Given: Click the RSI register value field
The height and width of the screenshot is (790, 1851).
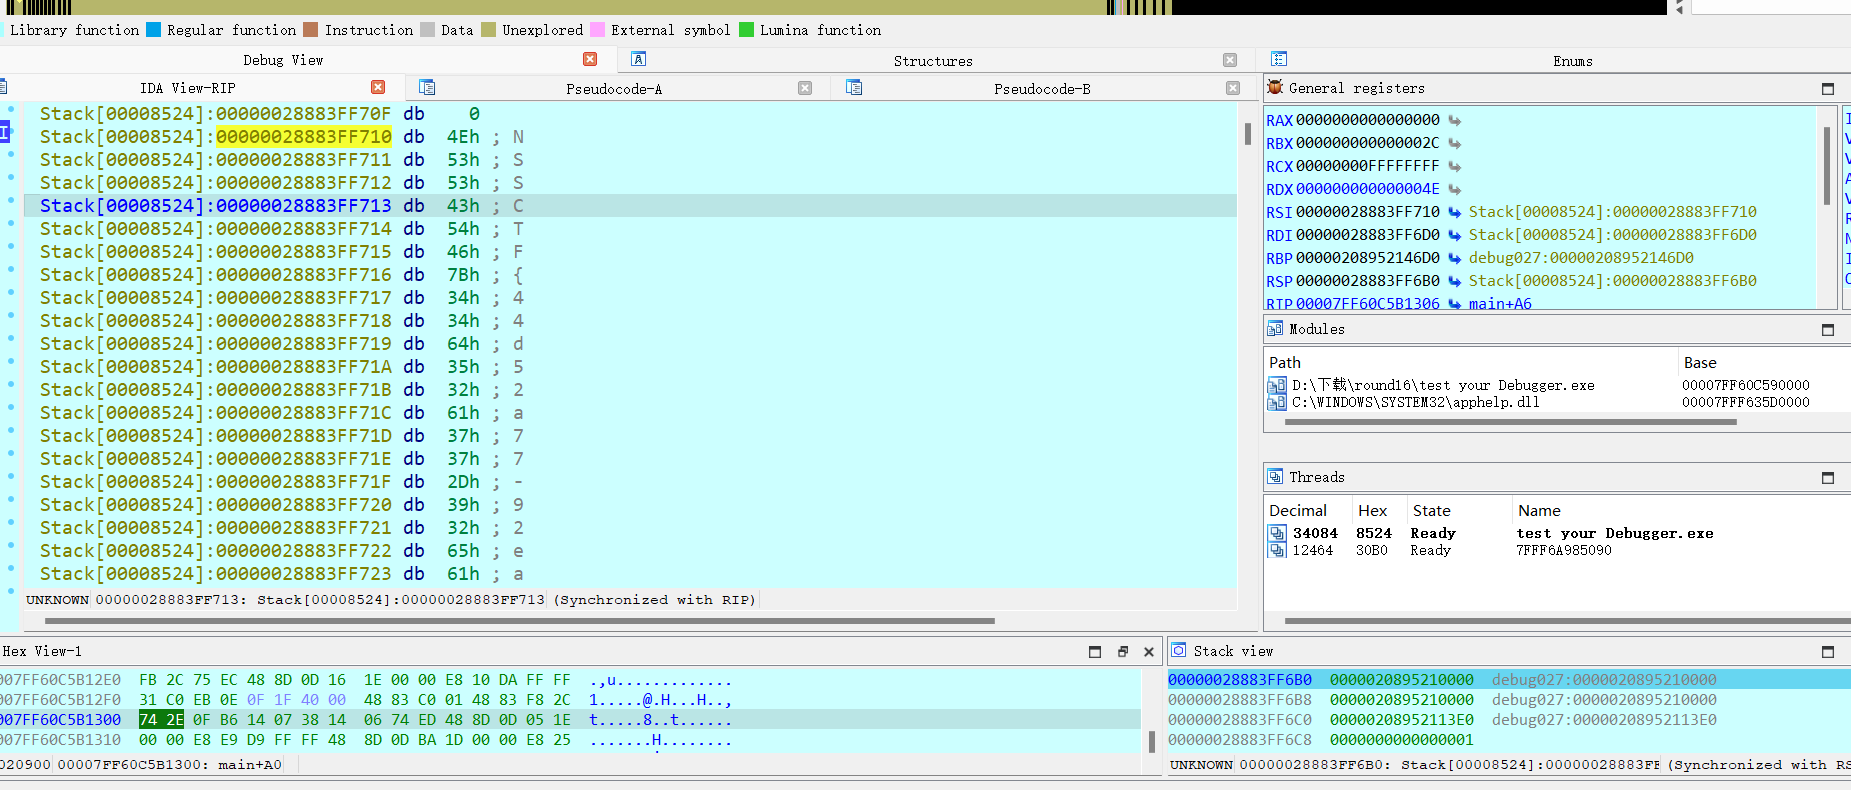Looking at the screenshot, I should (1368, 212).
